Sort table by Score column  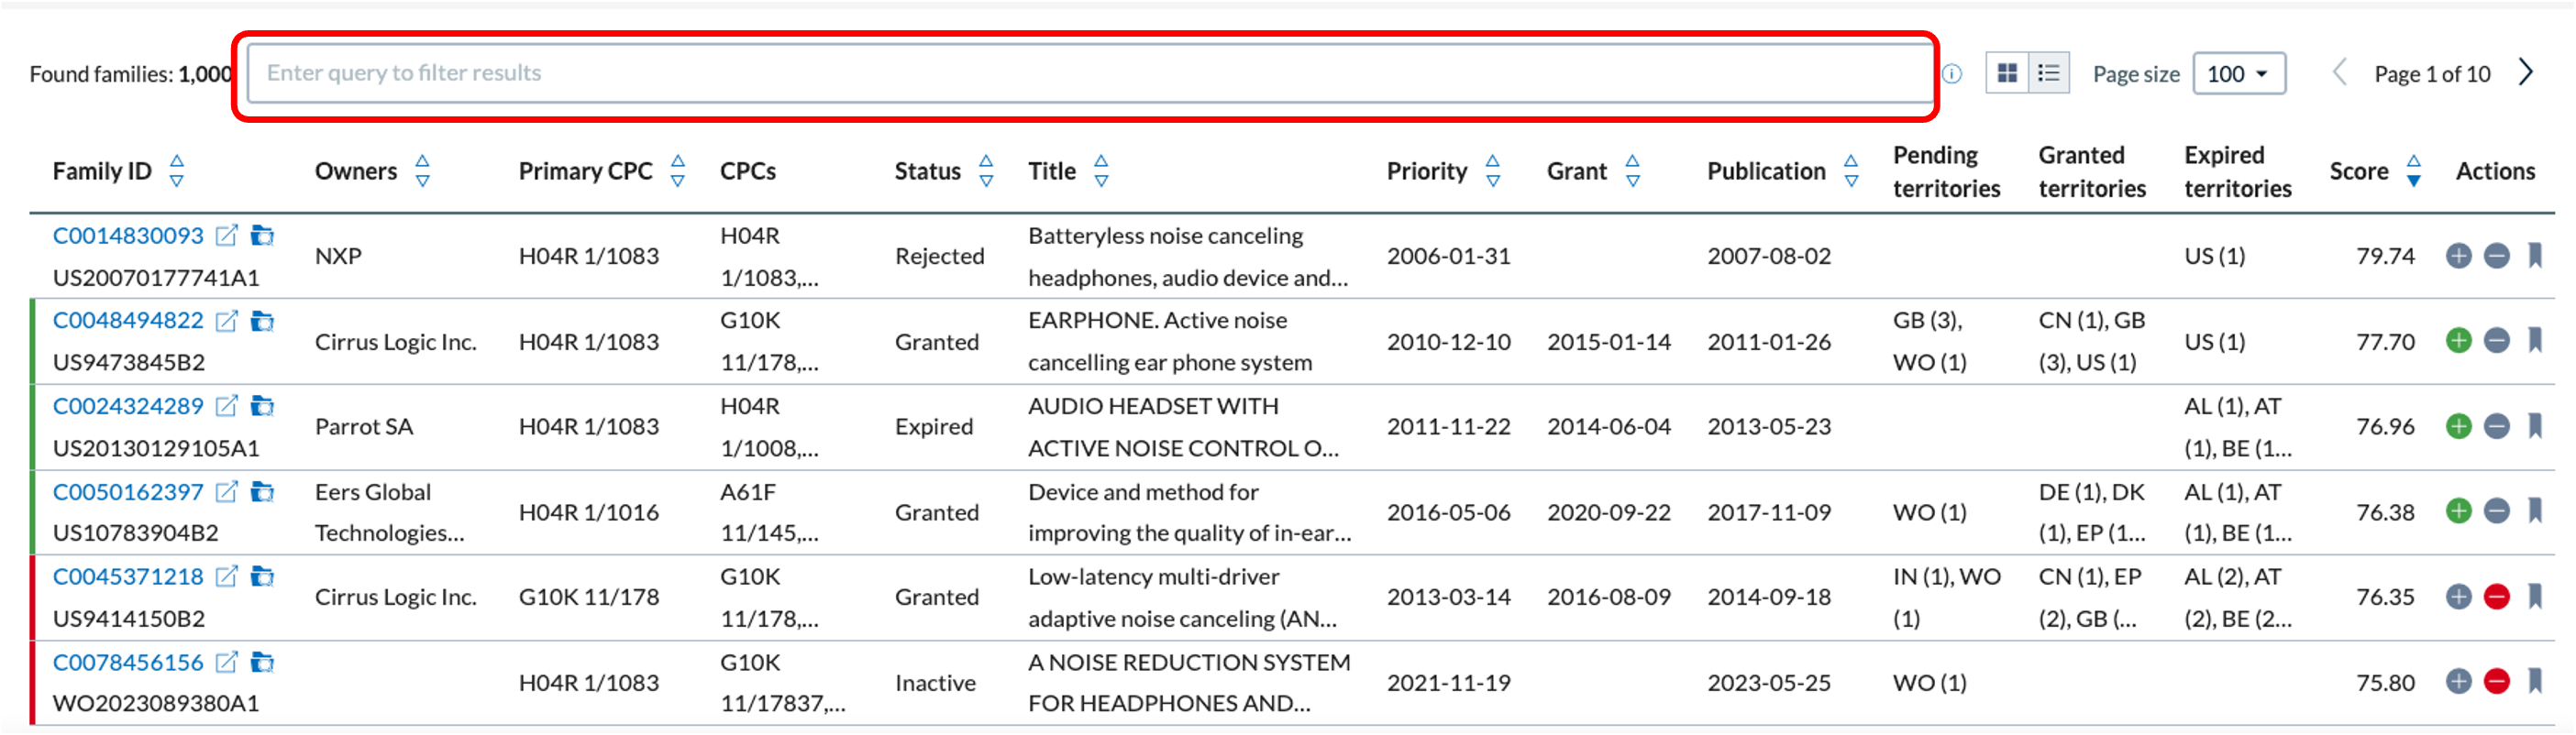tap(2413, 171)
